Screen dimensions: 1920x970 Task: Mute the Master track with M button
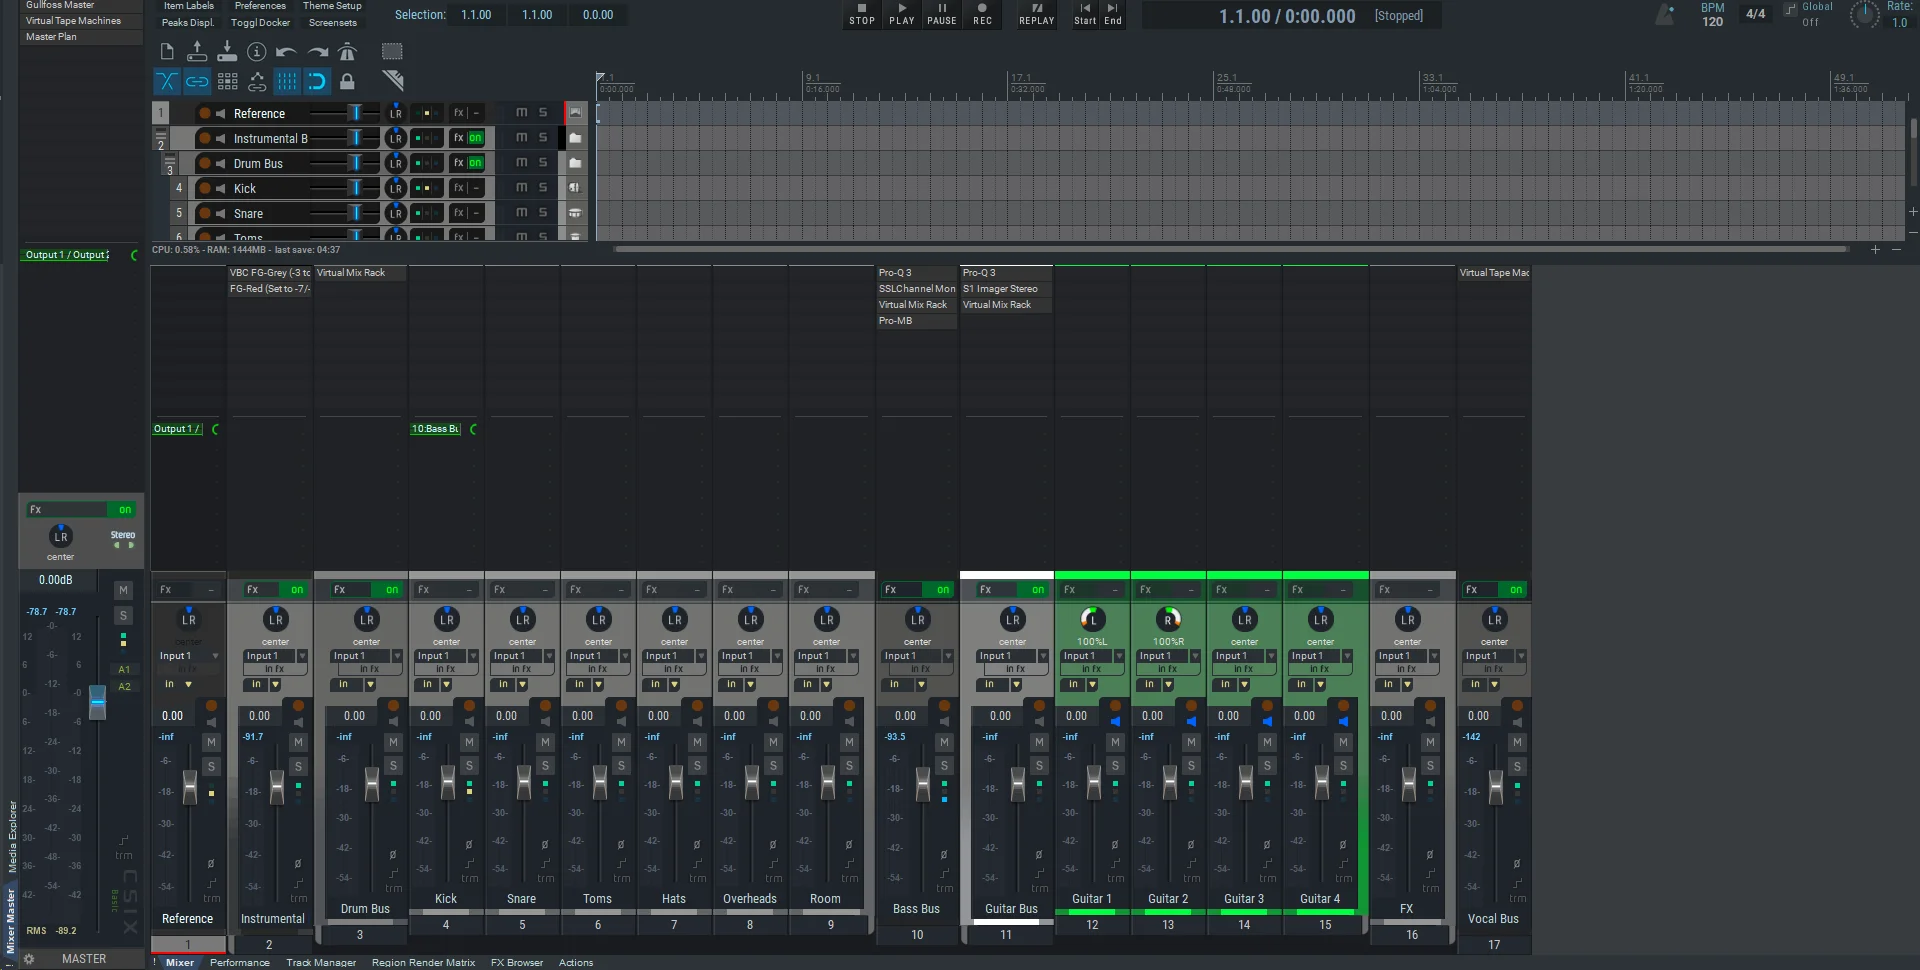tap(123, 590)
